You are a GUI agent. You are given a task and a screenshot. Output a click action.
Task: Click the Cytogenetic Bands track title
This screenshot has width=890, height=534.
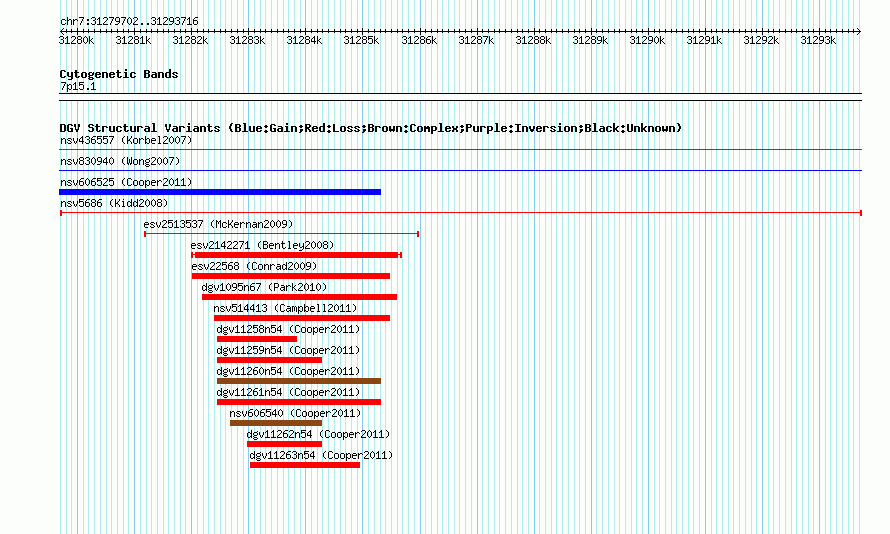[x=119, y=74]
